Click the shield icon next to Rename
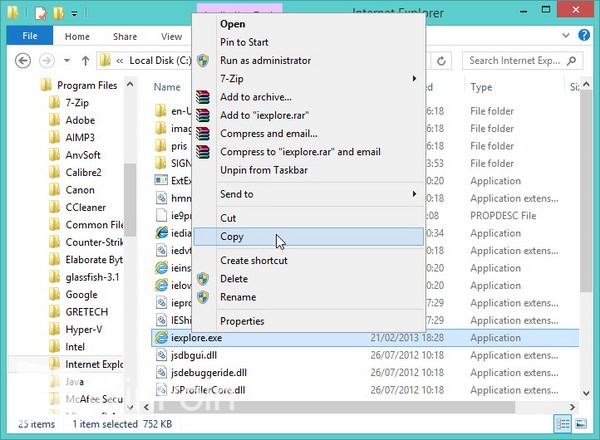This screenshot has height=440, width=600. pos(203,297)
